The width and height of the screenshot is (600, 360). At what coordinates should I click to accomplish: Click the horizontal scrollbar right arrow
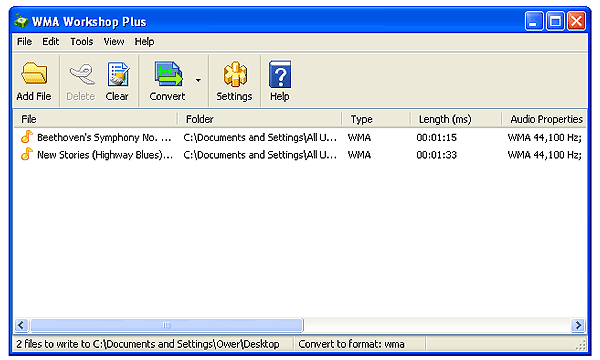578,325
